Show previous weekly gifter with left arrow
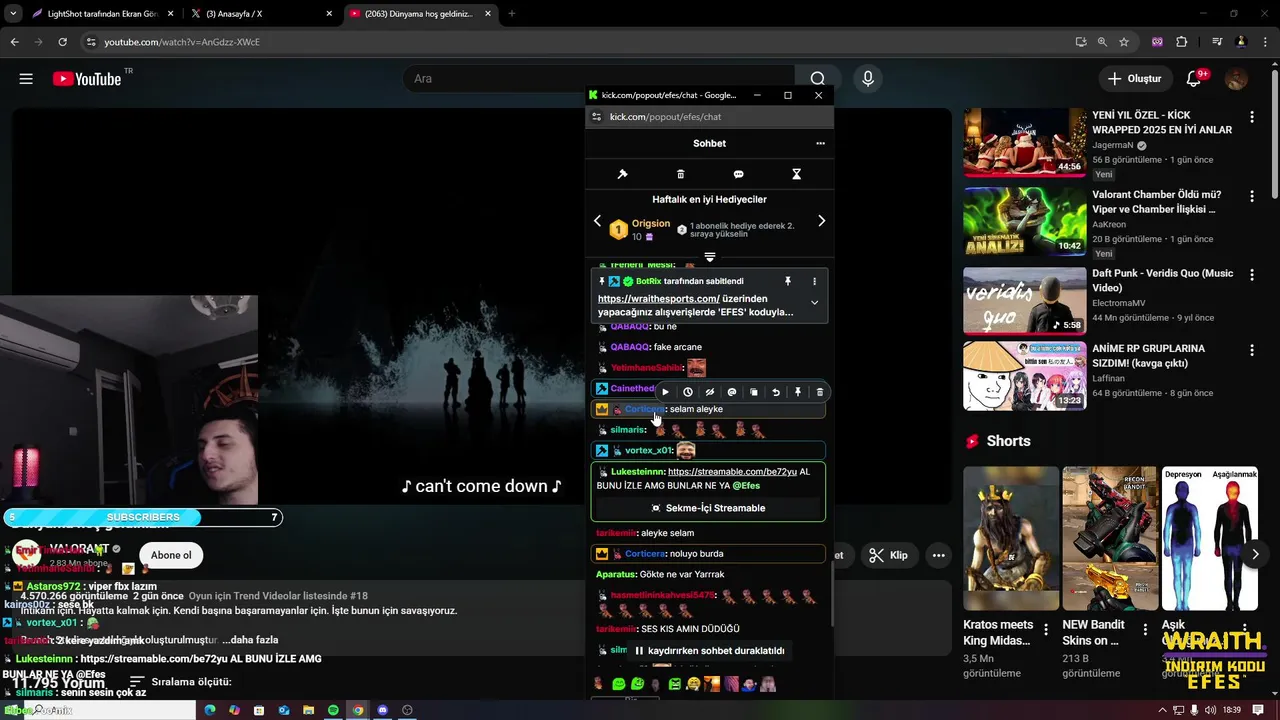Image resolution: width=1280 pixels, height=720 pixels. click(598, 221)
